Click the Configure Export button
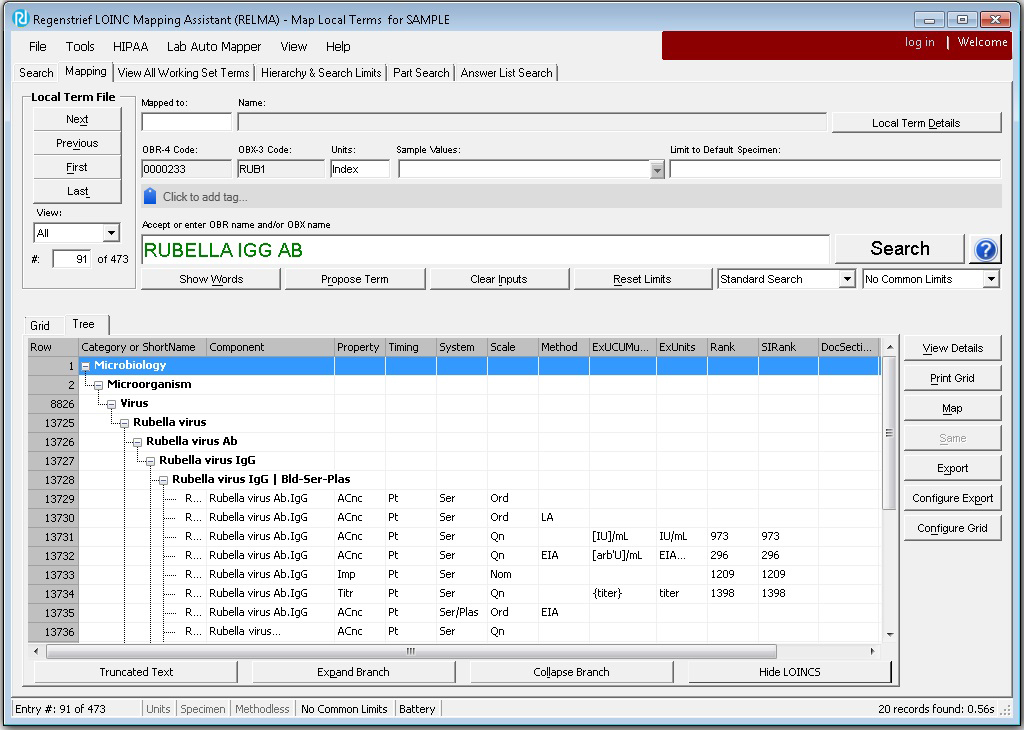The image size is (1024, 730). (x=952, y=498)
